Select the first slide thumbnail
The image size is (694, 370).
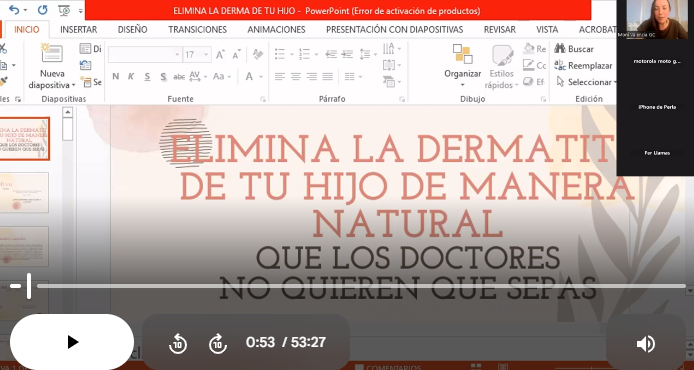coord(25,139)
